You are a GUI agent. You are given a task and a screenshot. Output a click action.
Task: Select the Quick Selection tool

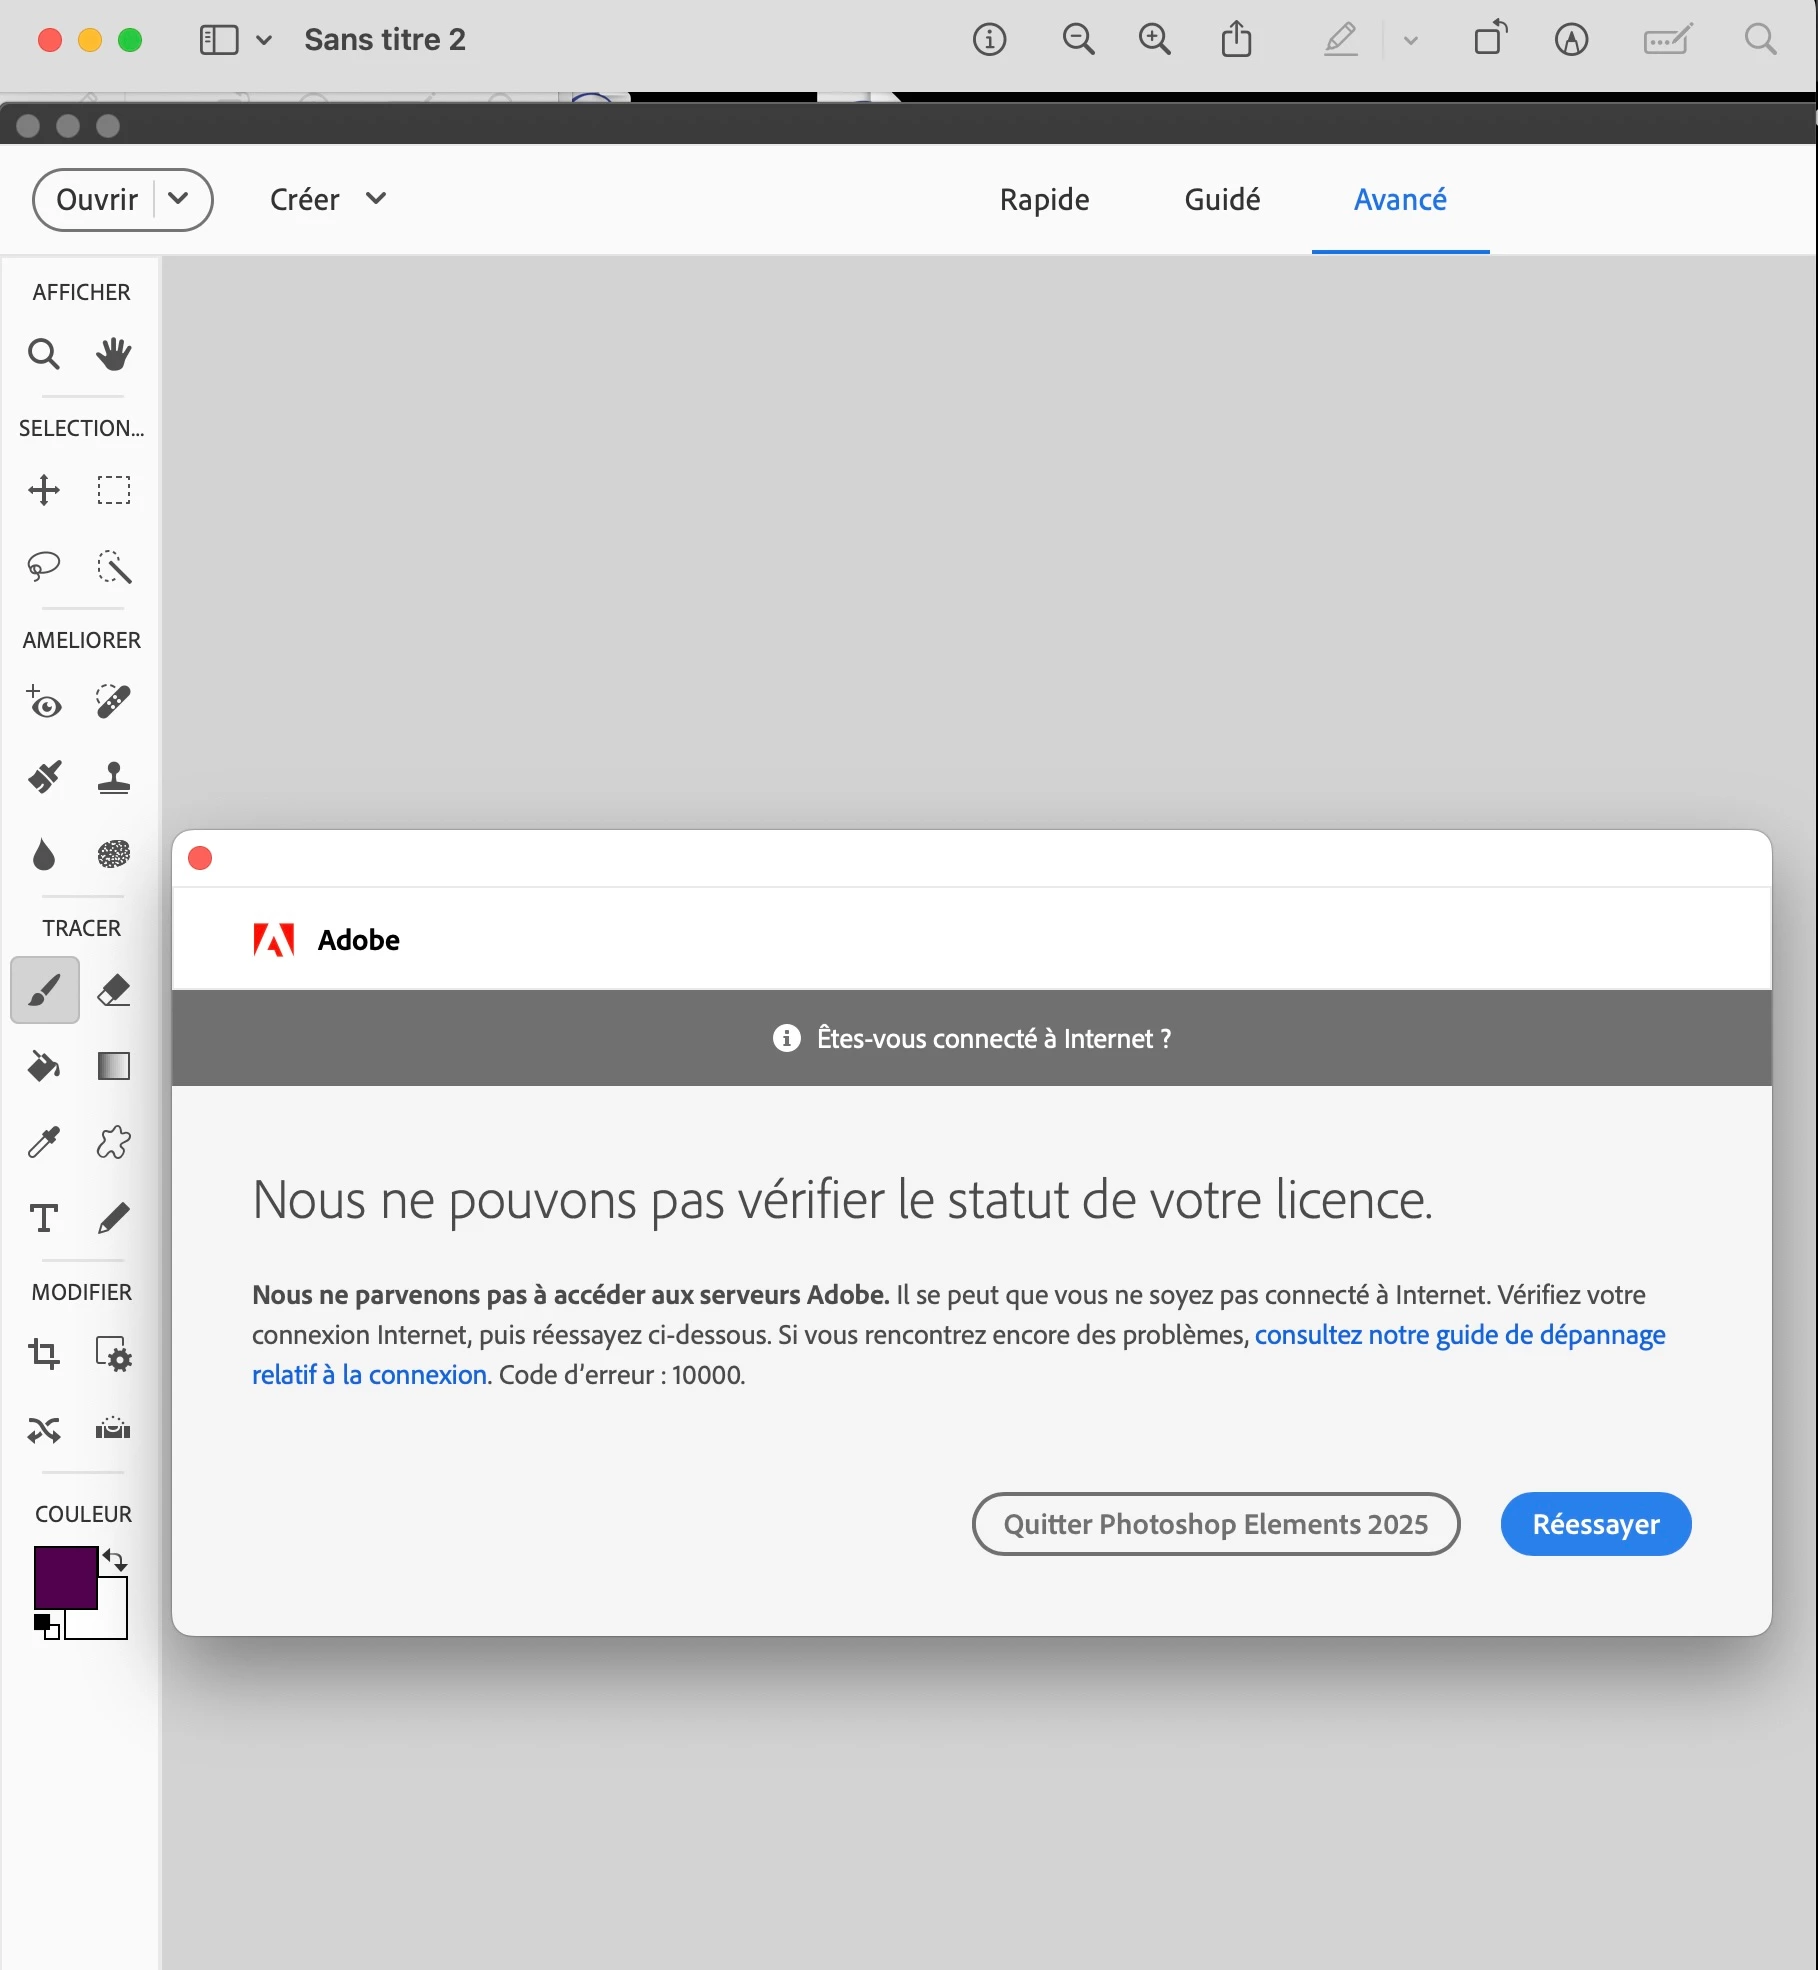113,567
